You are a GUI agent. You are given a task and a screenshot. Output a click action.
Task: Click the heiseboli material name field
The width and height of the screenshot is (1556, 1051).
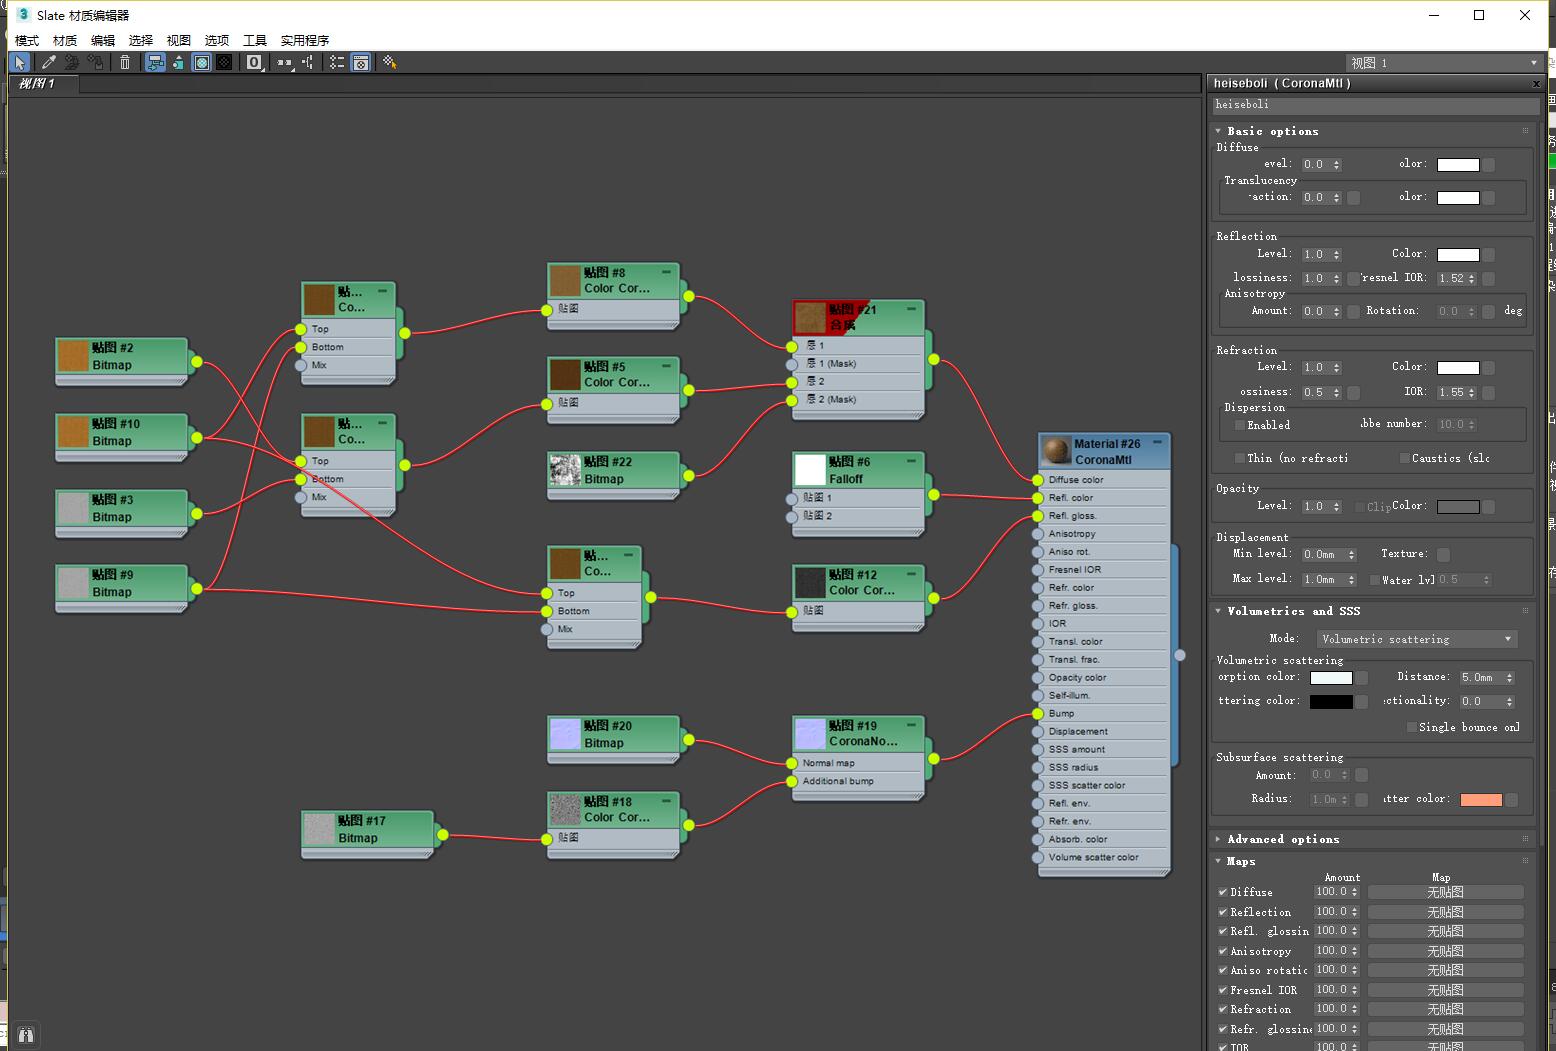[1375, 105]
